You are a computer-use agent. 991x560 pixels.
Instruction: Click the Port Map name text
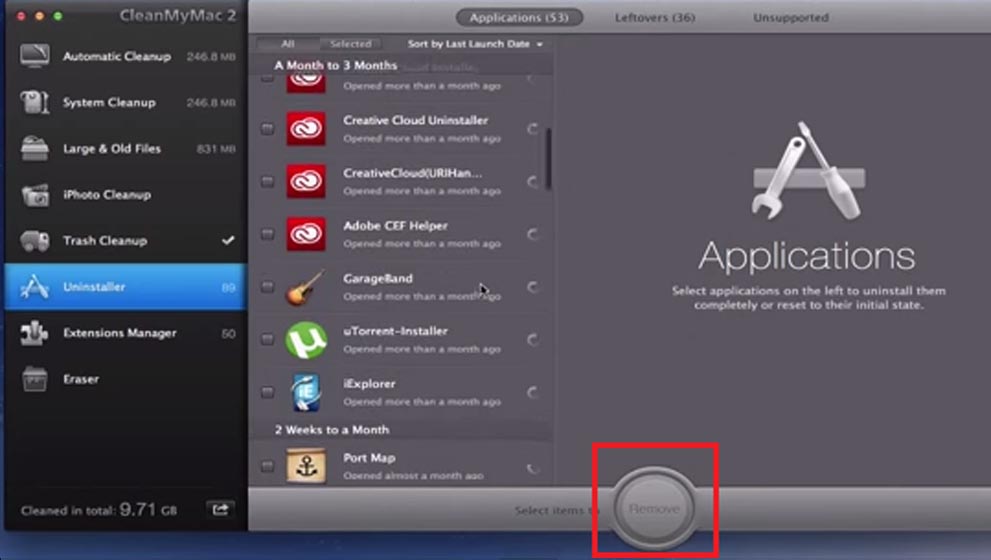369,458
